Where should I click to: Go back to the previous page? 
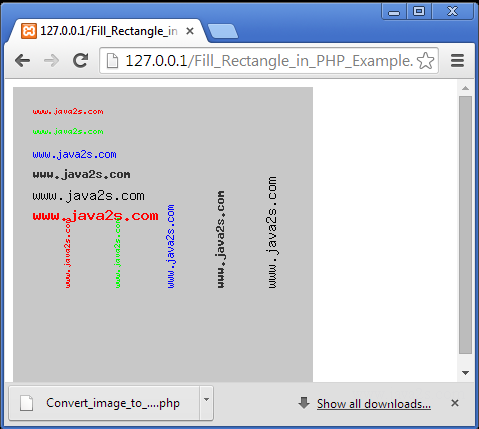coord(23,61)
